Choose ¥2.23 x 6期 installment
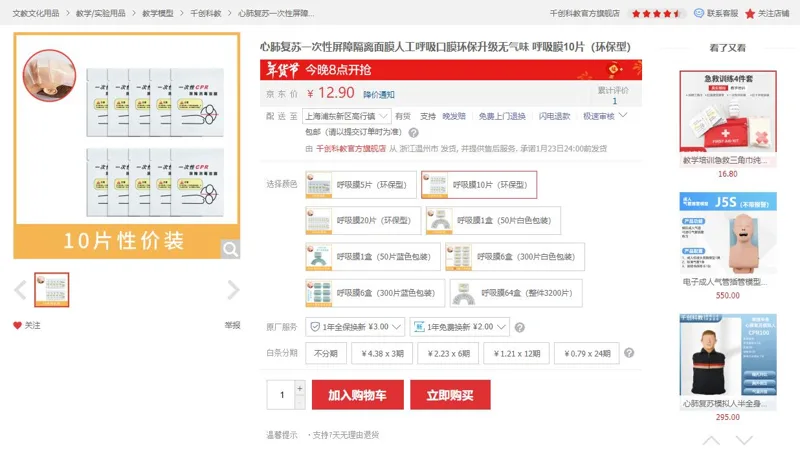This screenshot has width=800, height=451. [x=448, y=353]
